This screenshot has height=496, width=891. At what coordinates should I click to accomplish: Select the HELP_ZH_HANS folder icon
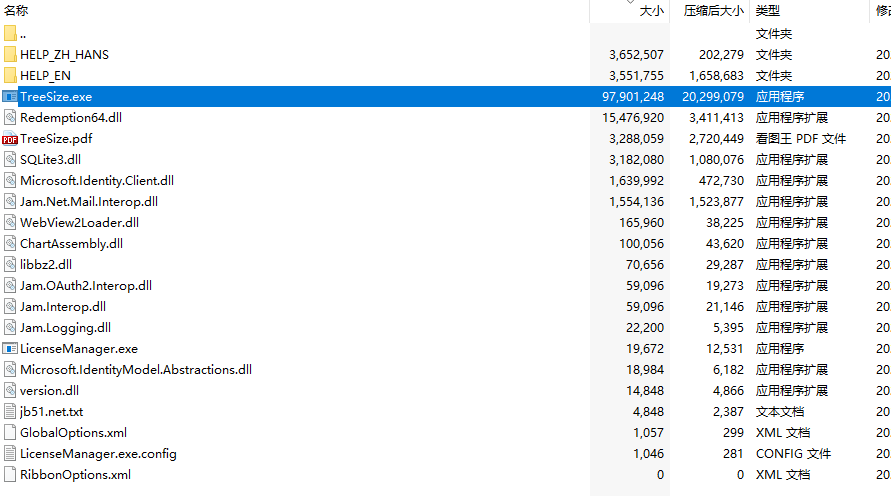pyautogui.click(x=10, y=55)
